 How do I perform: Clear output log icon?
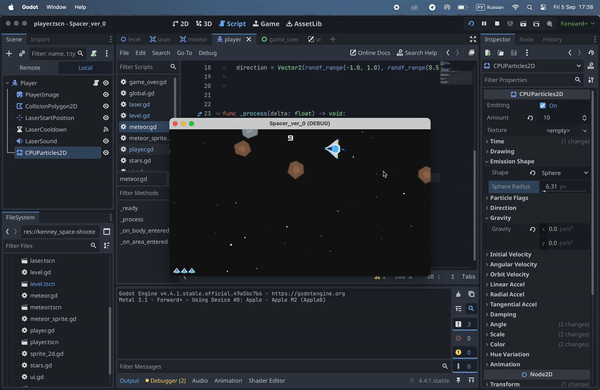tap(458, 294)
